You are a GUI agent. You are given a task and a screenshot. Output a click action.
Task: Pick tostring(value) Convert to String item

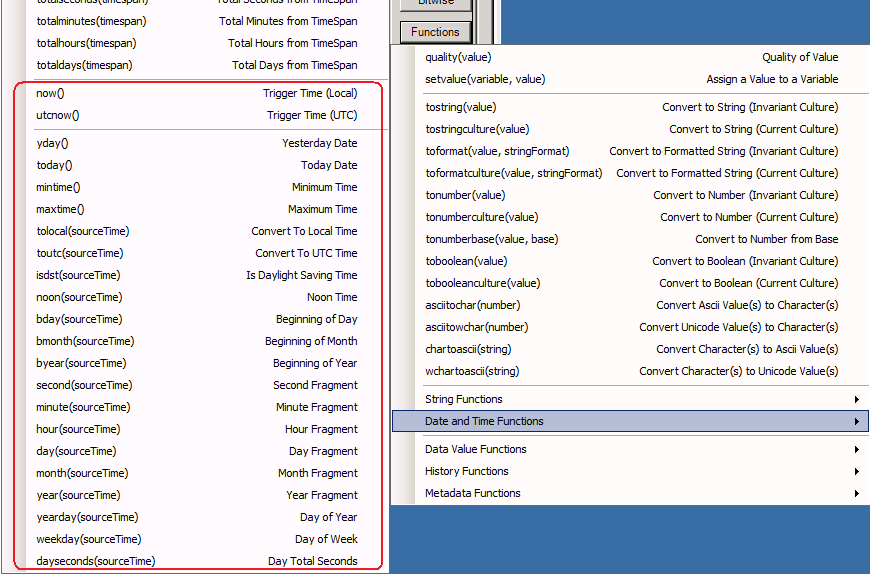pyautogui.click(x=630, y=107)
